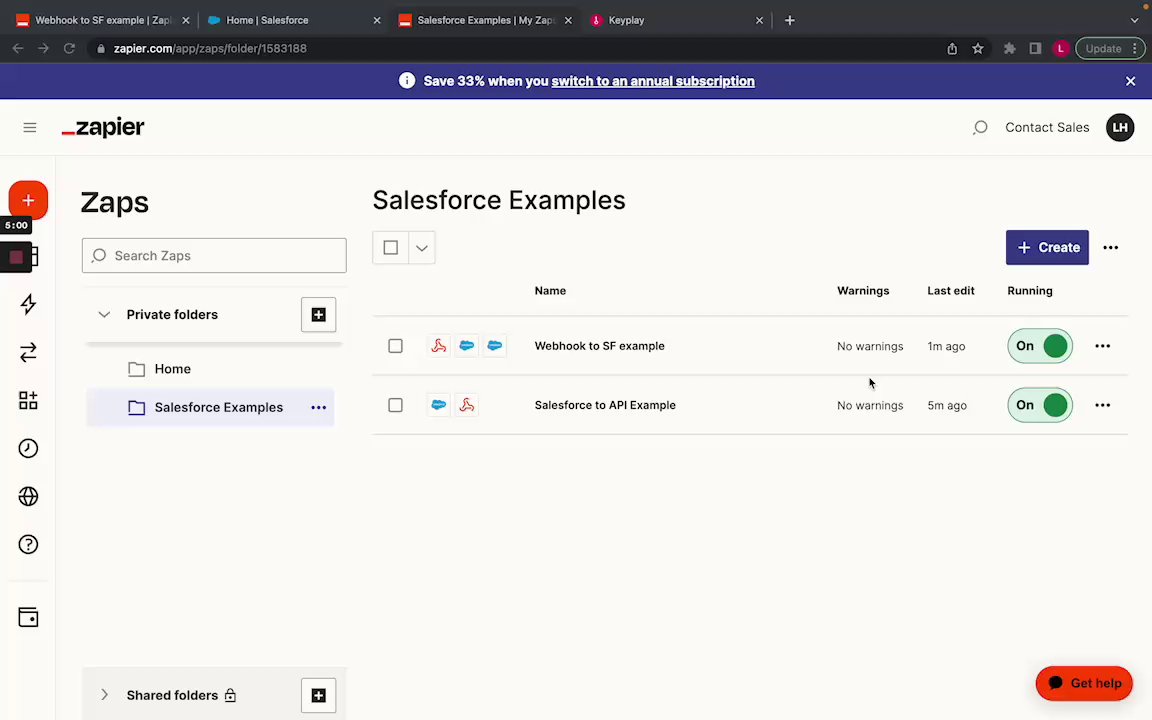This screenshot has height=720, width=1152.
Task: Add a new private folder
Action: tap(318, 314)
